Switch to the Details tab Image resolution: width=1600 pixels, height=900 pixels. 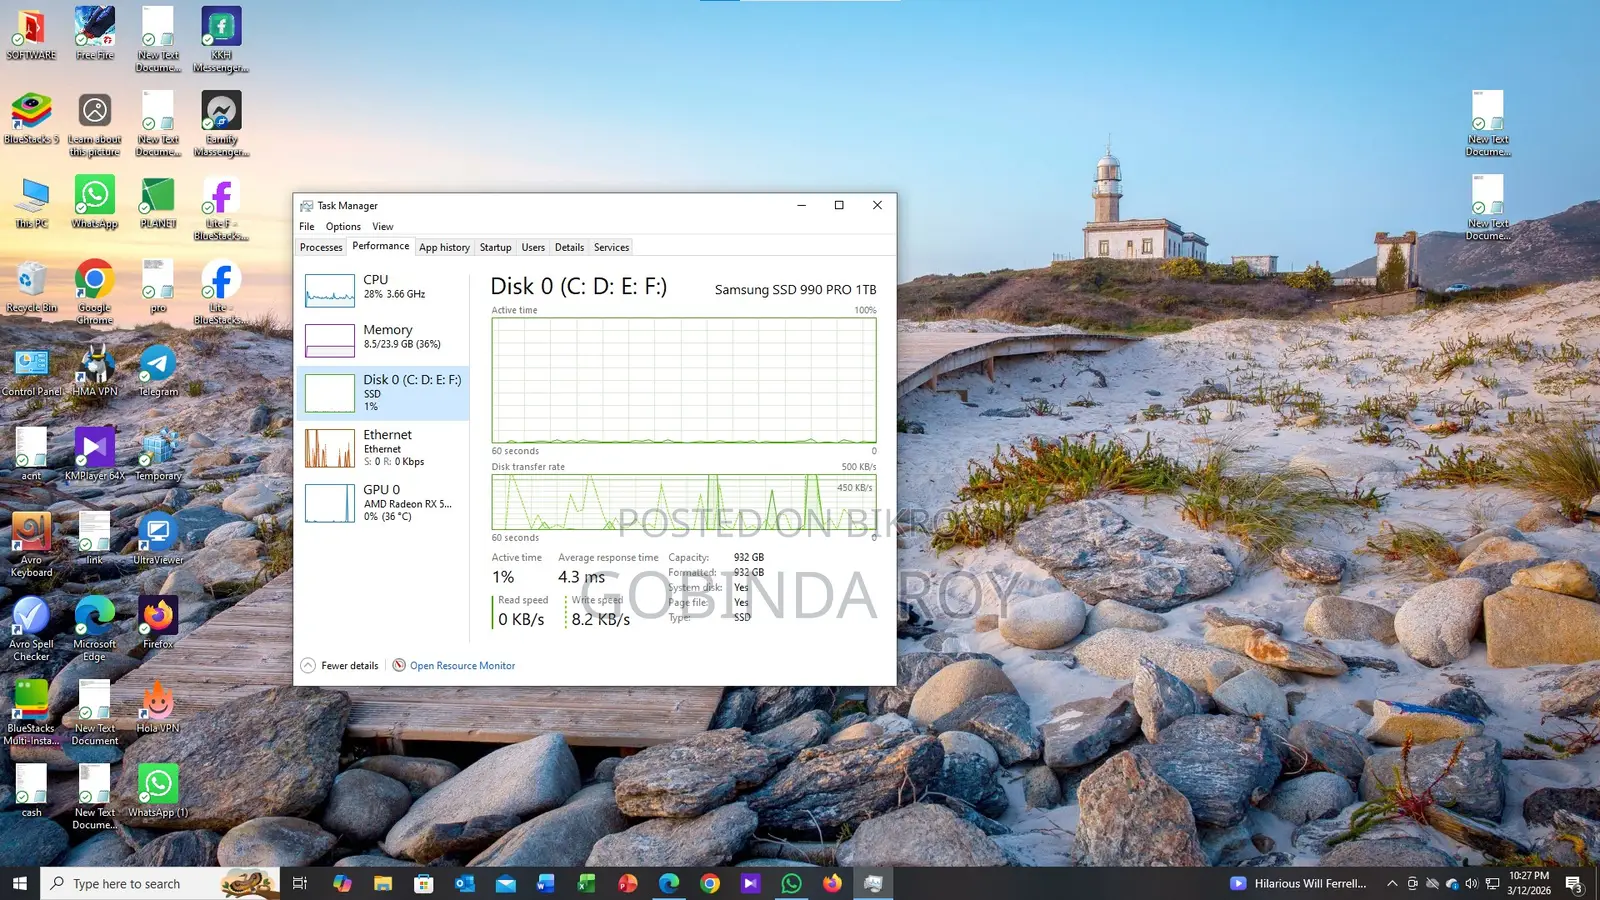tap(569, 247)
